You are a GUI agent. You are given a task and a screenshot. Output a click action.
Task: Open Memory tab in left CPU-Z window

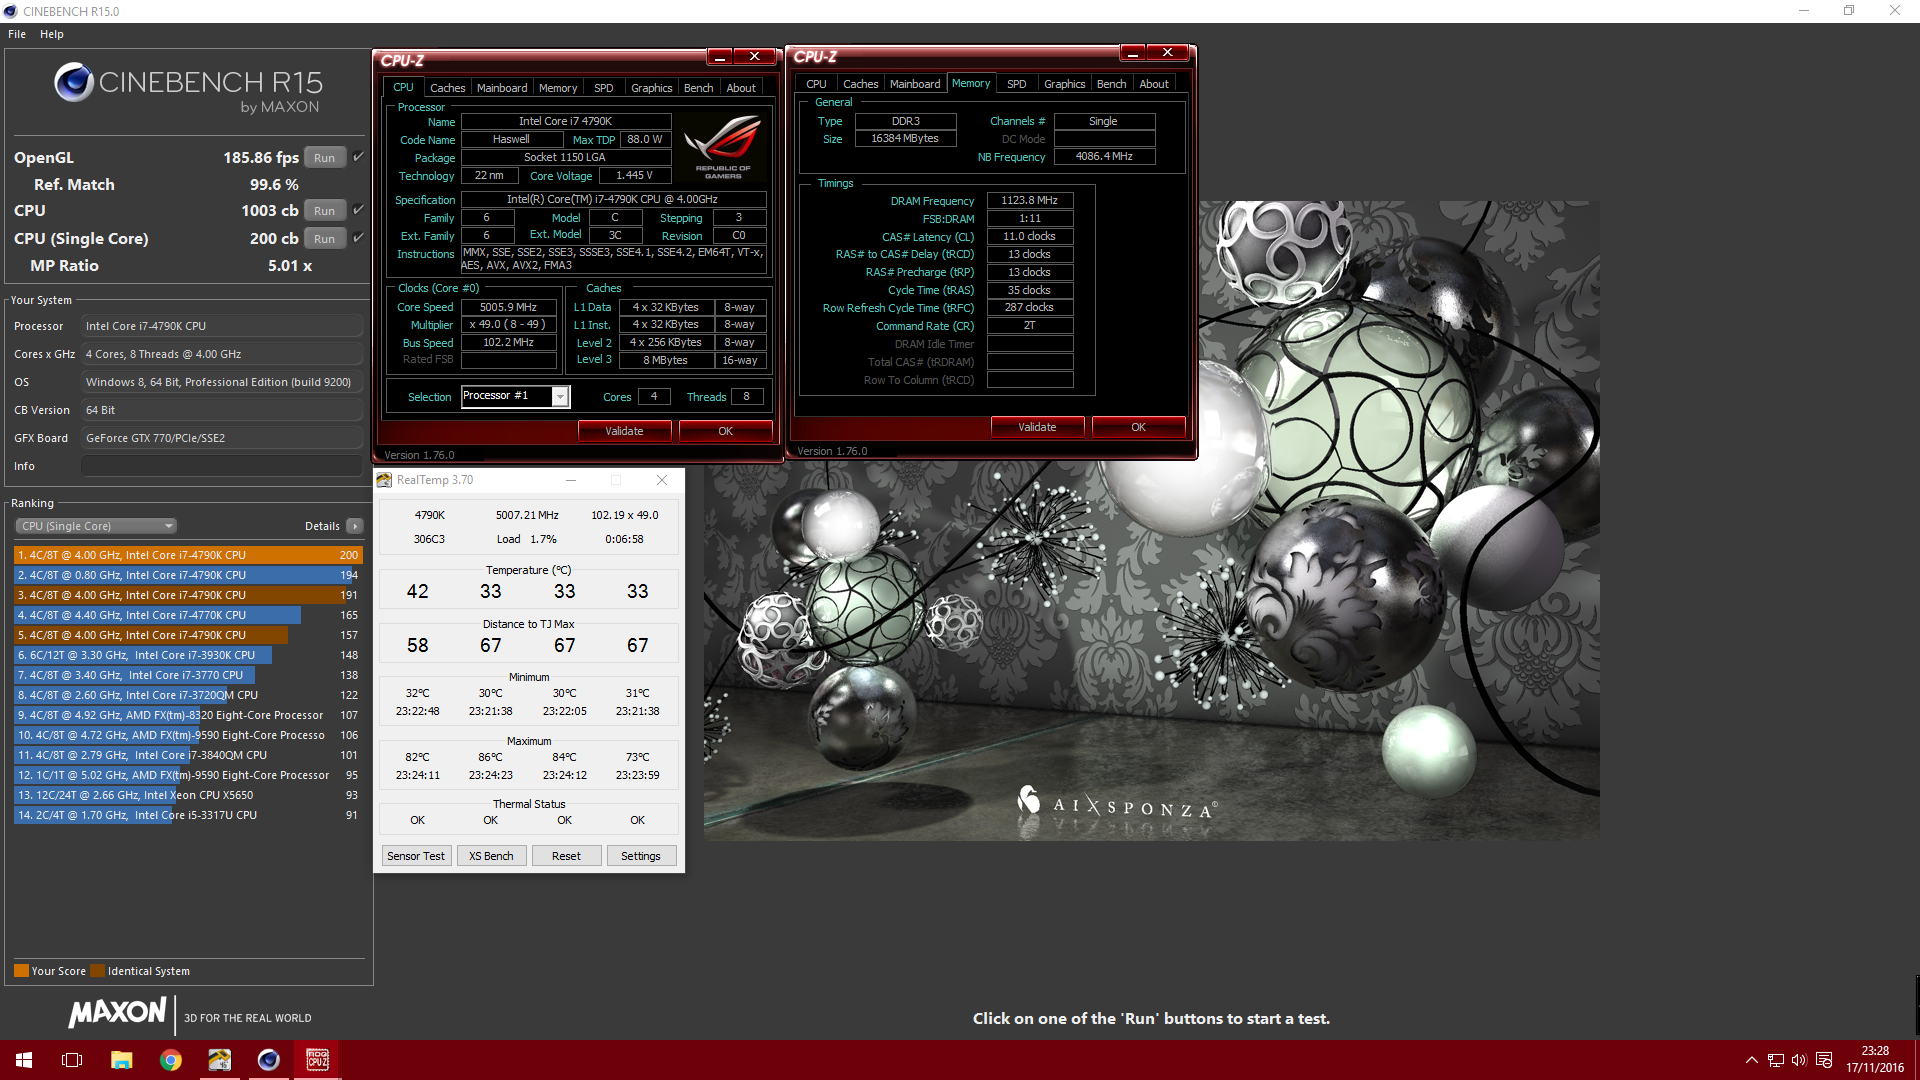coord(558,88)
